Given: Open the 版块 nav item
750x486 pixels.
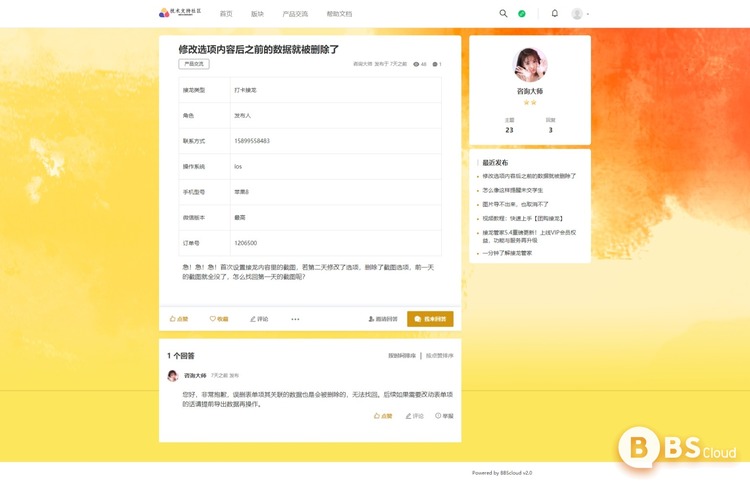Looking at the screenshot, I should point(257,14).
